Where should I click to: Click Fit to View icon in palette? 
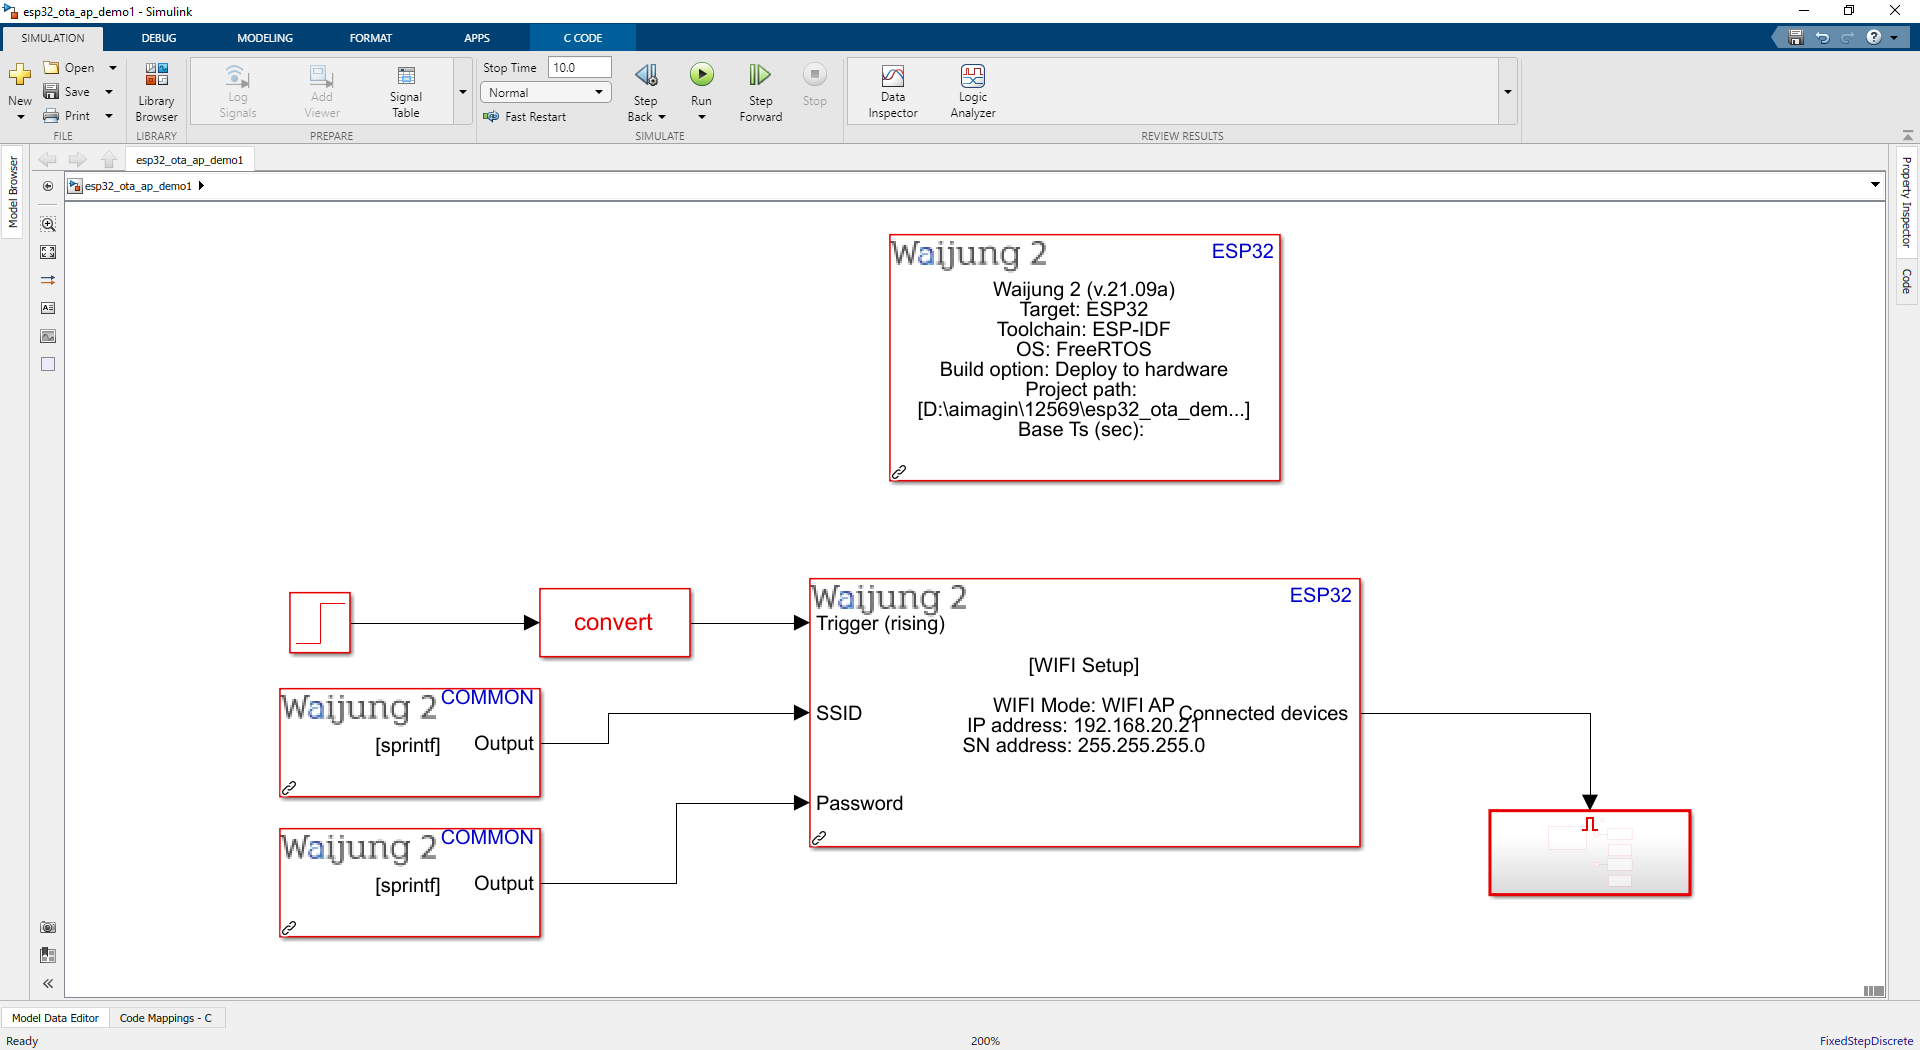click(x=48, y=252)
